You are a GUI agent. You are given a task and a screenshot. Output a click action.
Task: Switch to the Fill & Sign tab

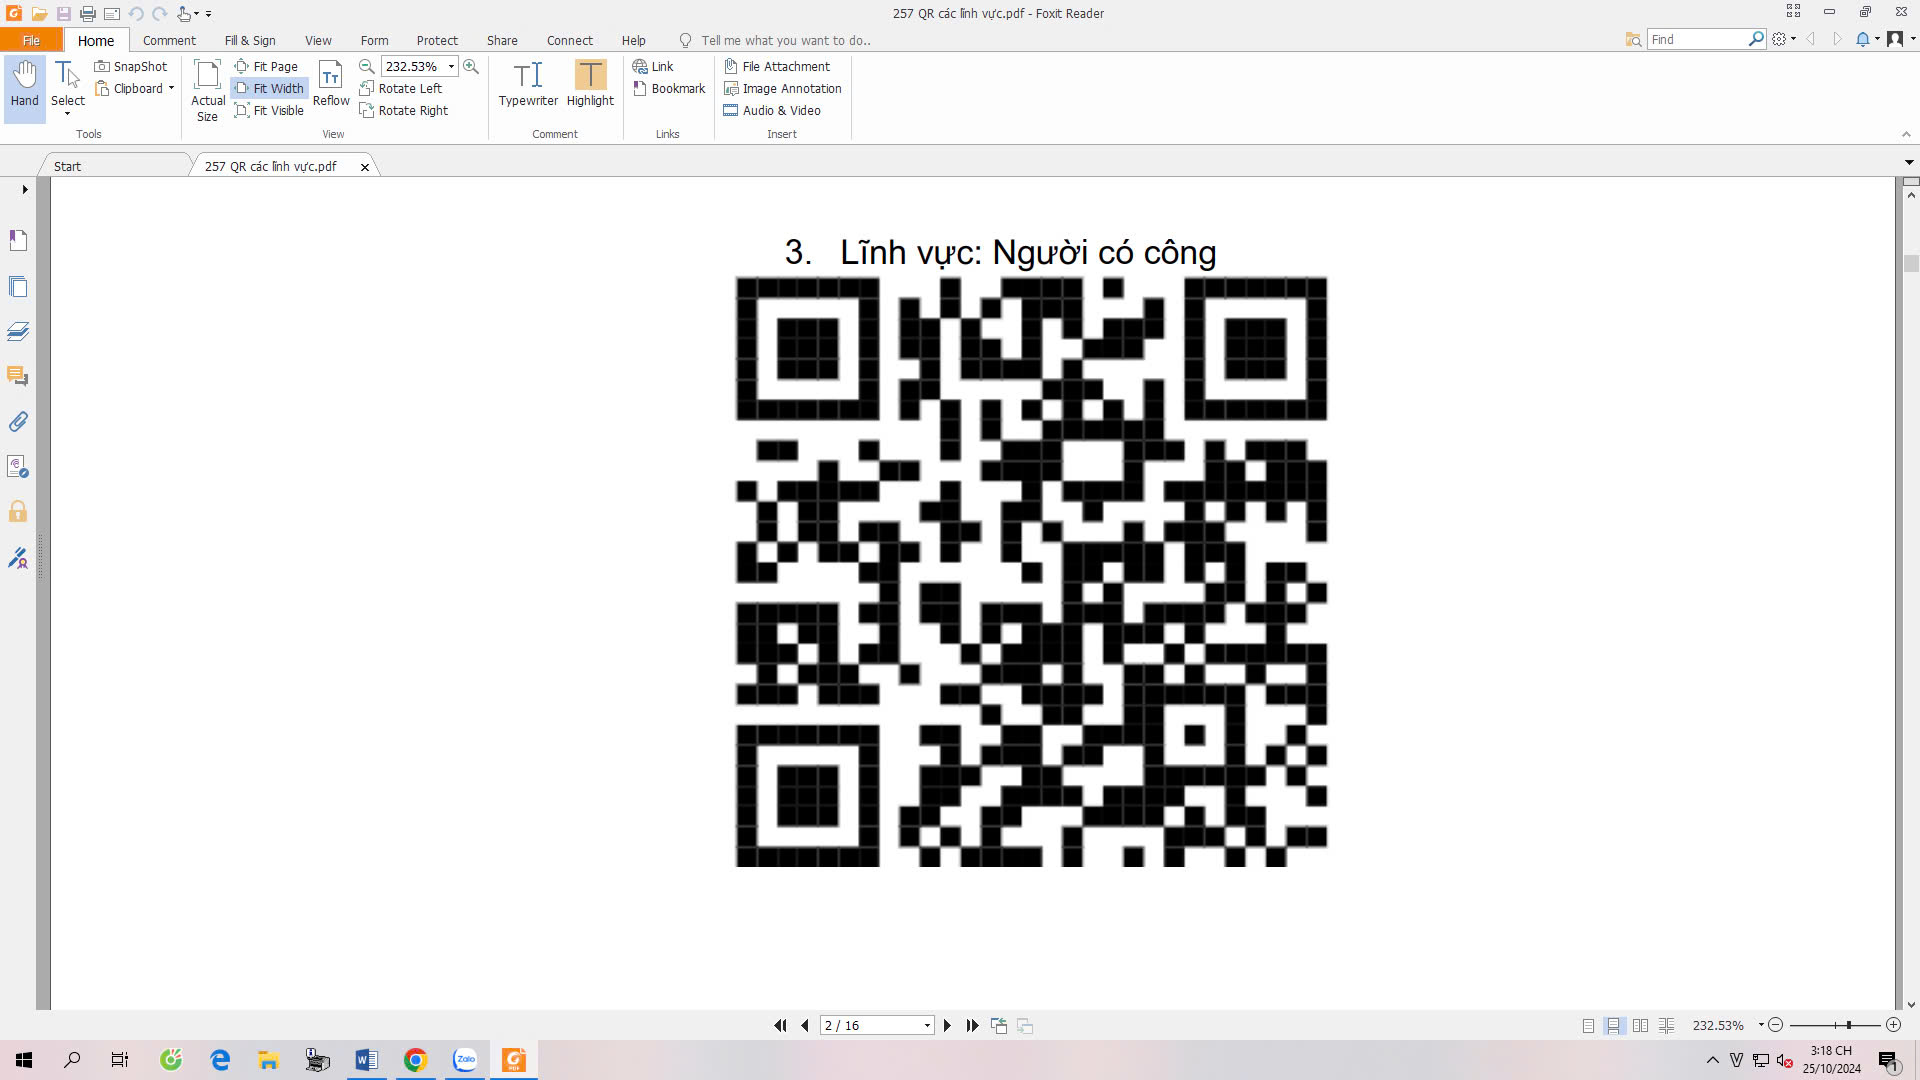pyautogui.click(x=250, y=40)
